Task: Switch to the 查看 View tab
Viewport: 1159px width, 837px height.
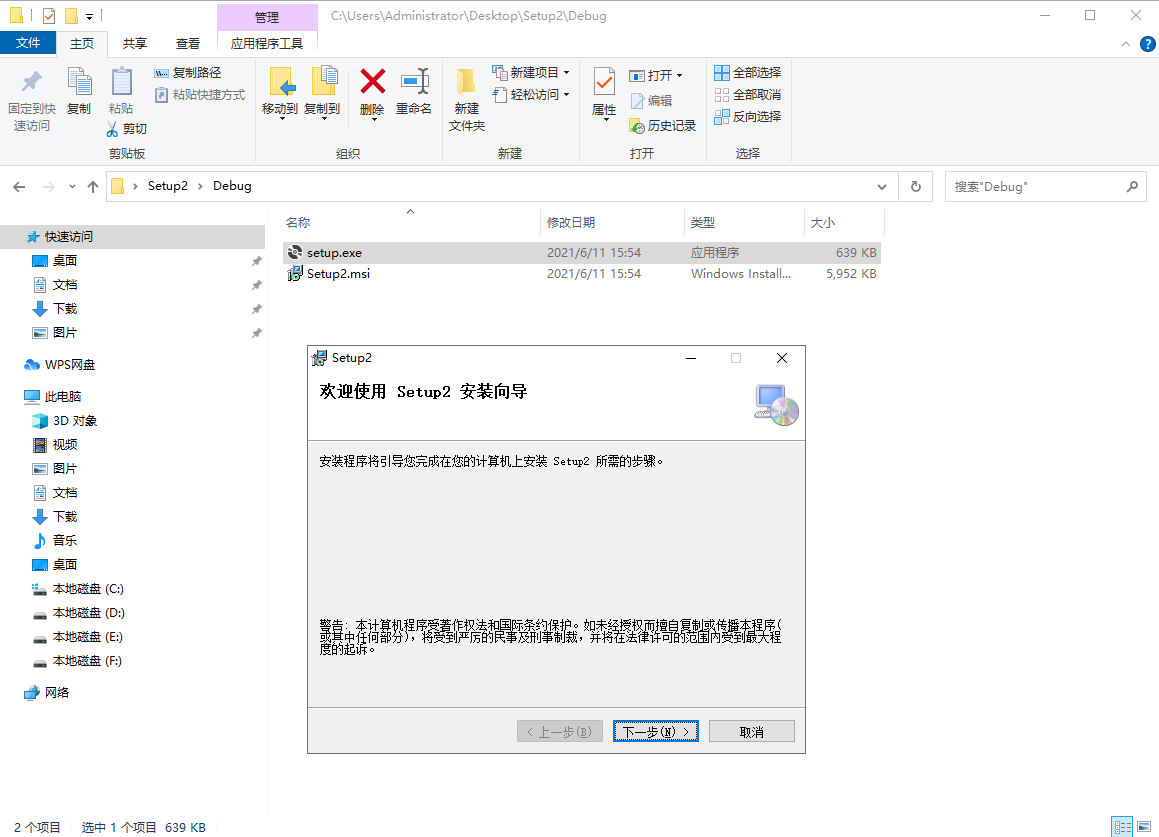Action: click(188, 44)
